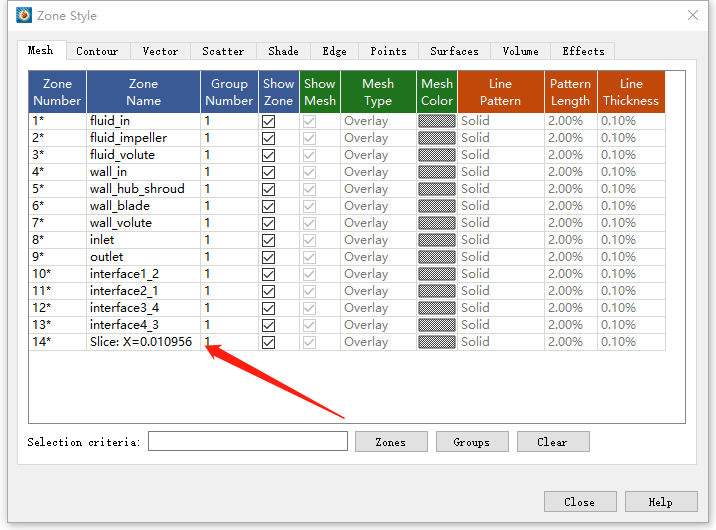Toggle Show Zone for Slice X=0.010956
Screen dimensions: 716x530
(268, 342)
